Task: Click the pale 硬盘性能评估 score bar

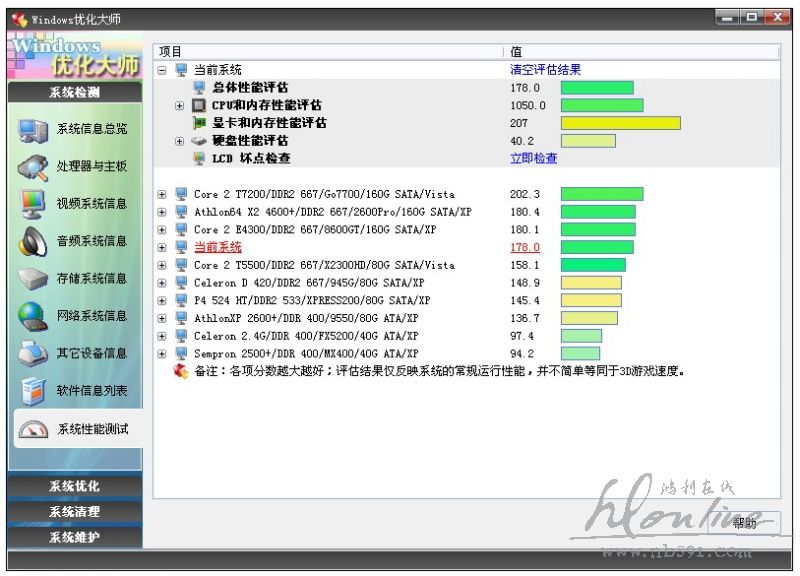Action: pos(588,141)
